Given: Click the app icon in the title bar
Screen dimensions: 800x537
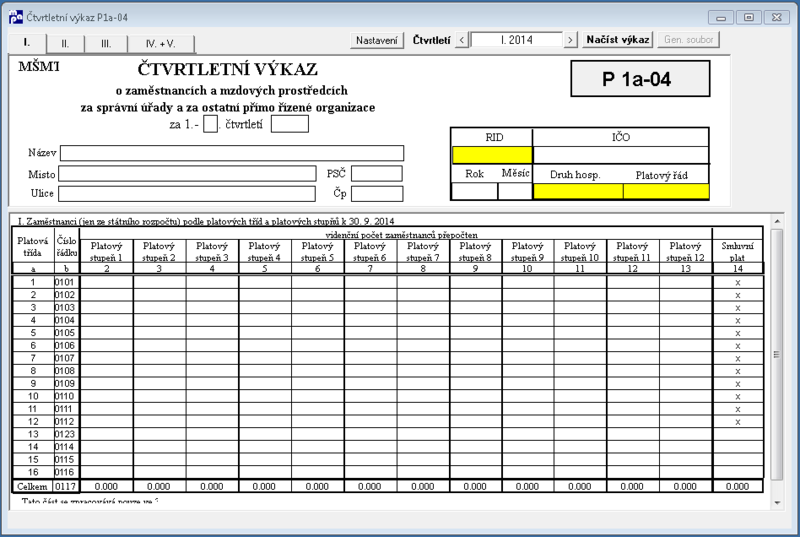Looking at the screenshot, I should tap(16, 17).
